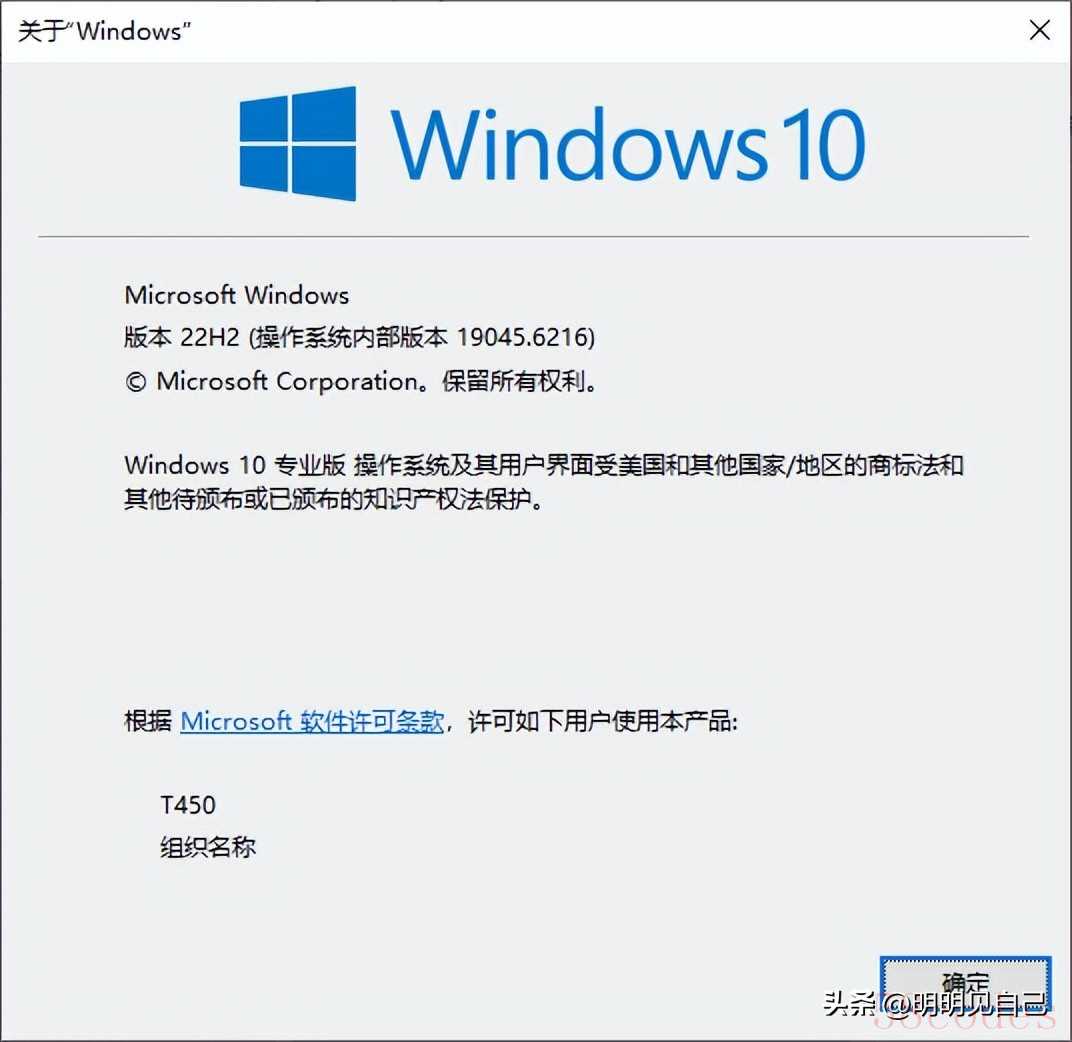This screenshot has height=1042, width=1072.
Task: Click the 根据 text before the license link
Action: coord(148,721)
